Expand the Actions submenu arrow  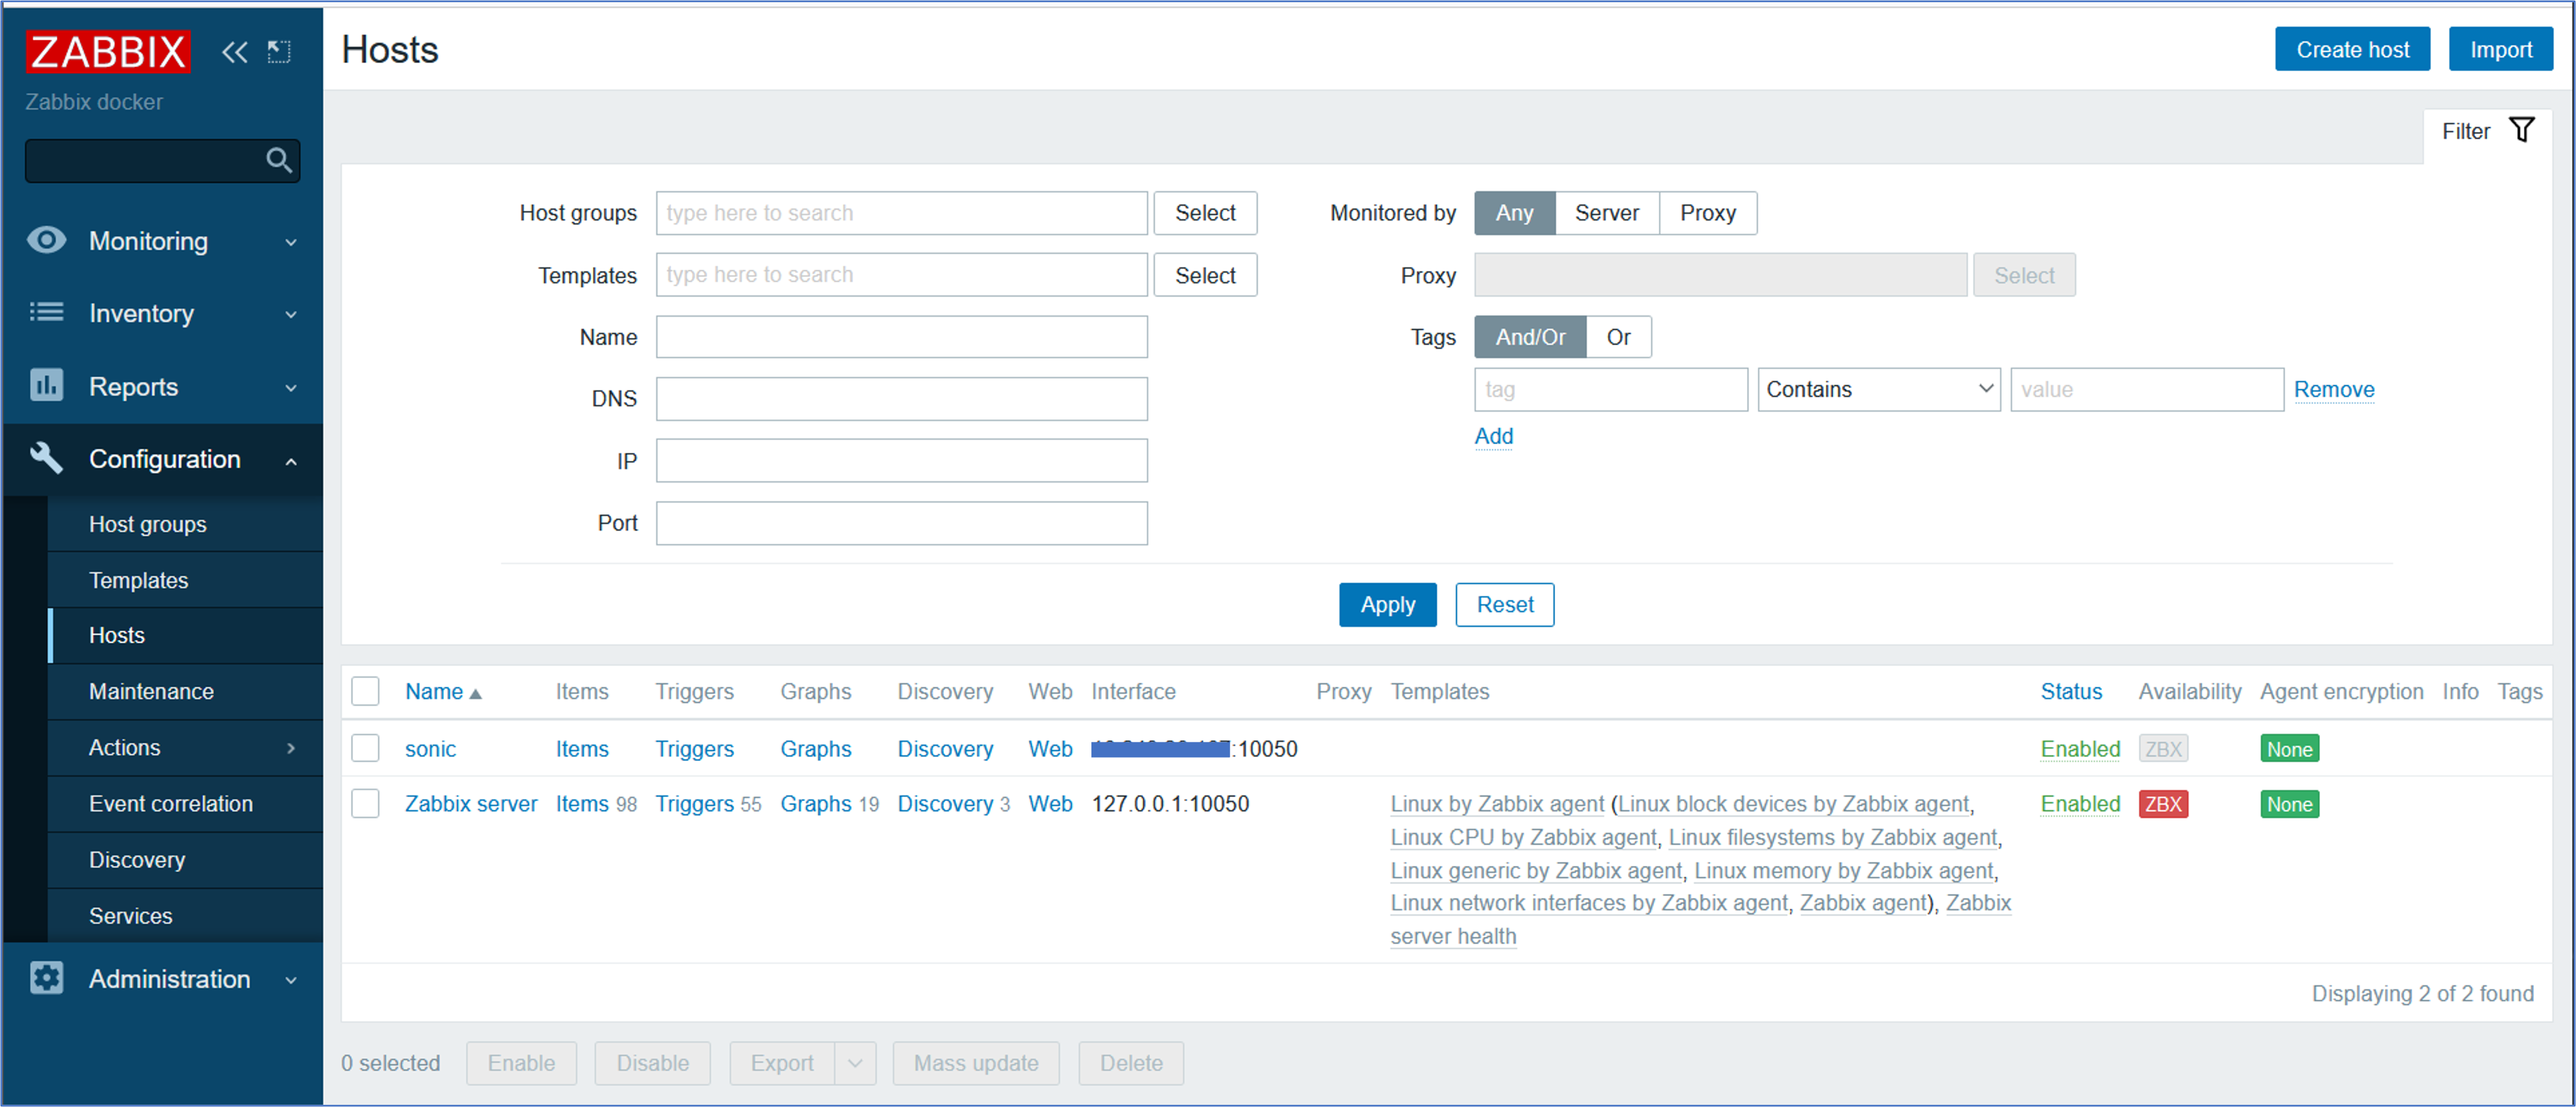click(291, 748)
